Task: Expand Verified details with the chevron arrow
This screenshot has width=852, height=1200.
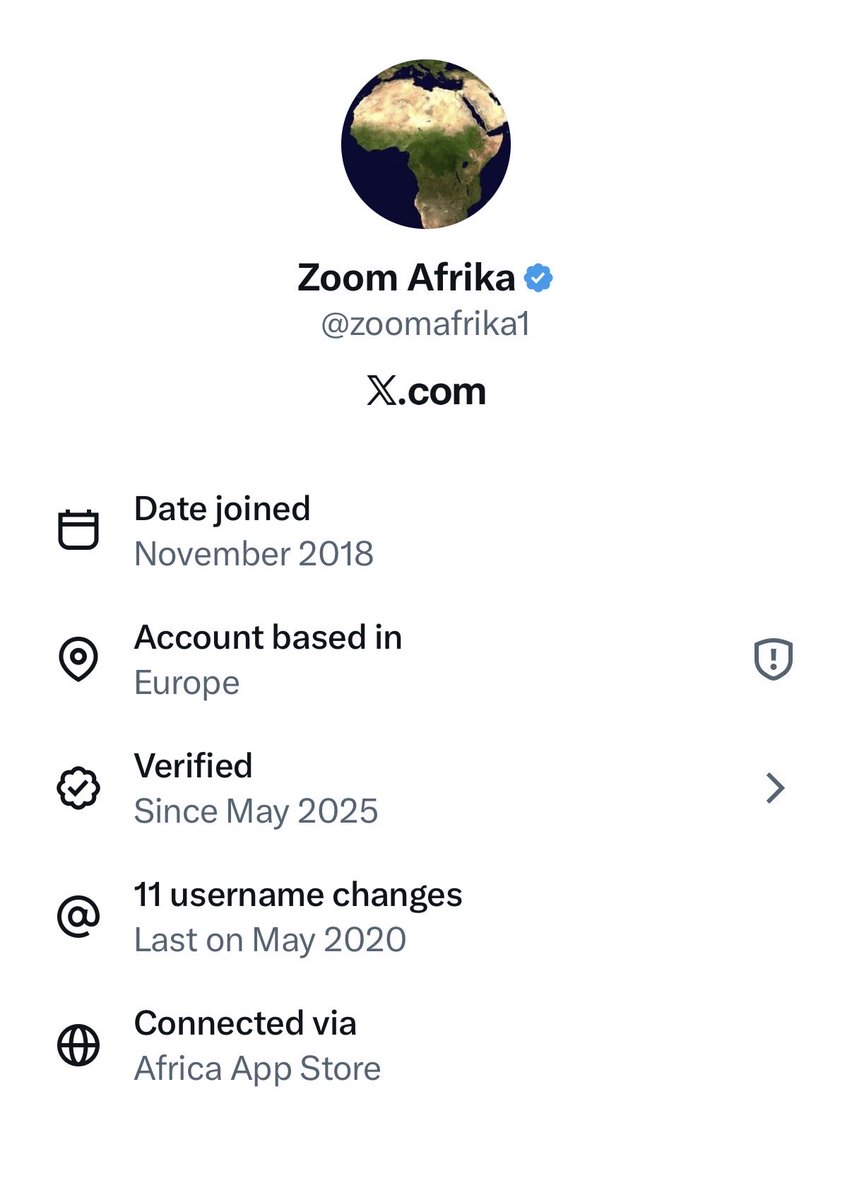Action: coord(775,789)
